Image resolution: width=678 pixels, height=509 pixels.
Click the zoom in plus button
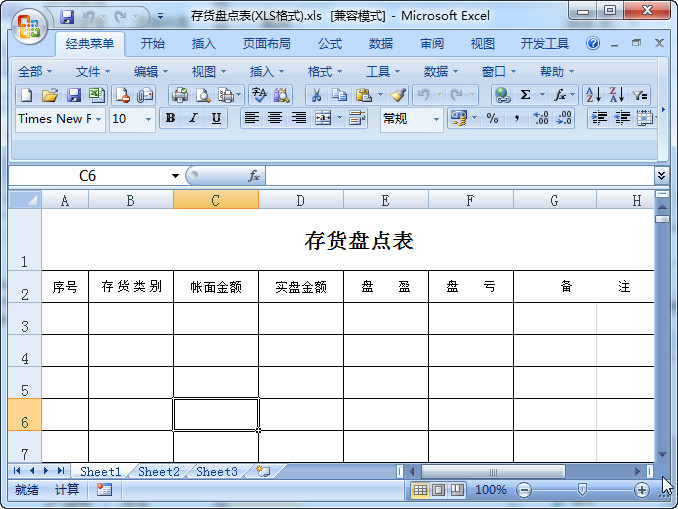click(x=642, y=490)
